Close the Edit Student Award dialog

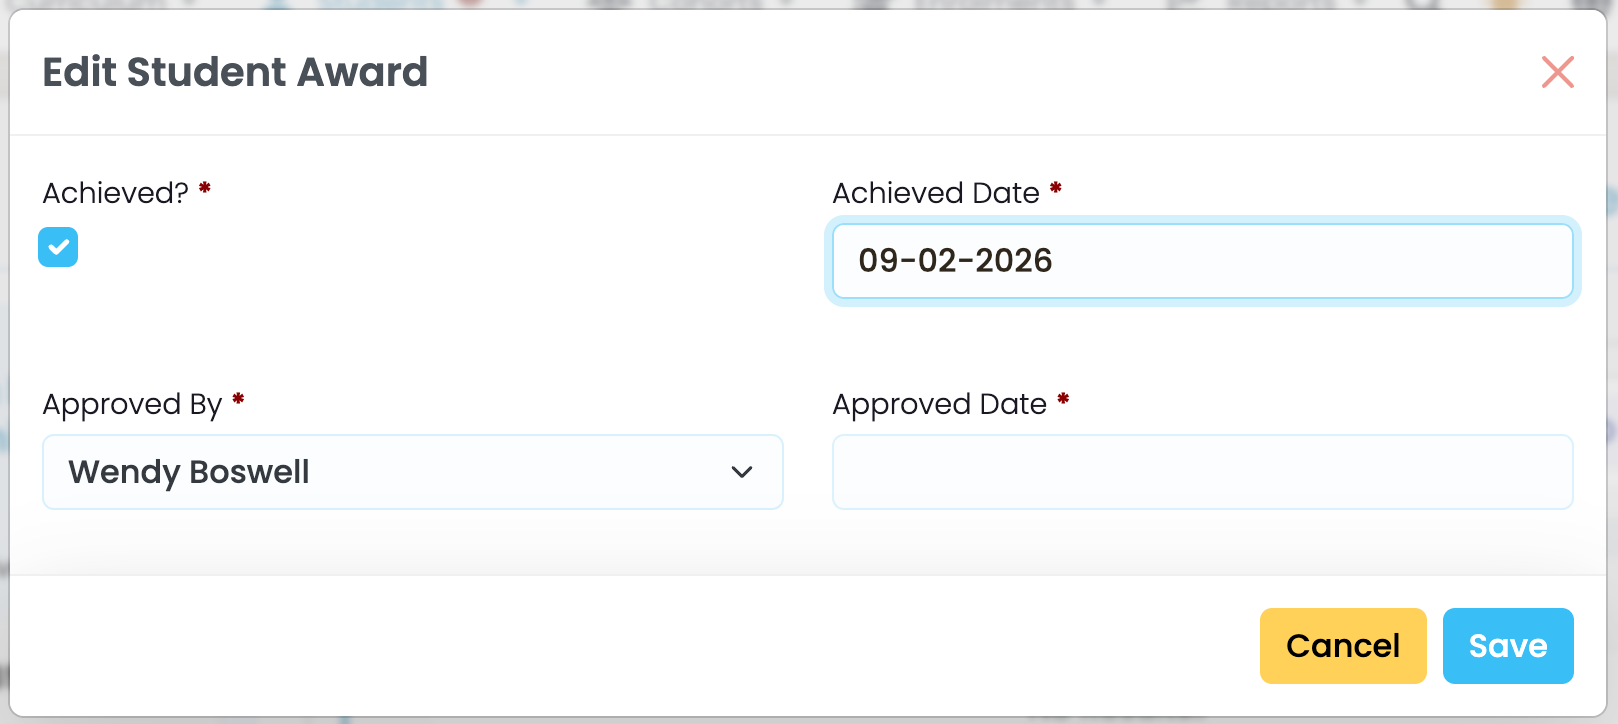[x=1557, y=72]
